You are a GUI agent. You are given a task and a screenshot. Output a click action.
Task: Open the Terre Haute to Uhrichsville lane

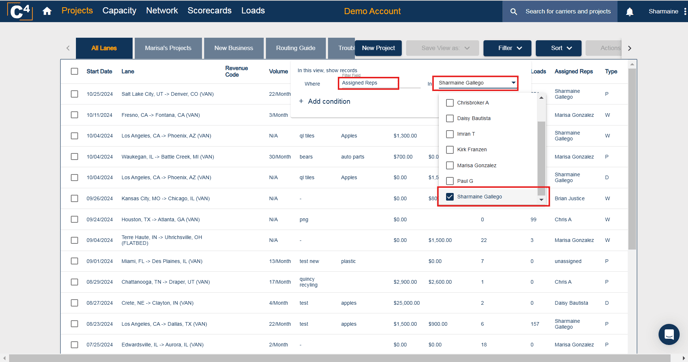[162, 240]
